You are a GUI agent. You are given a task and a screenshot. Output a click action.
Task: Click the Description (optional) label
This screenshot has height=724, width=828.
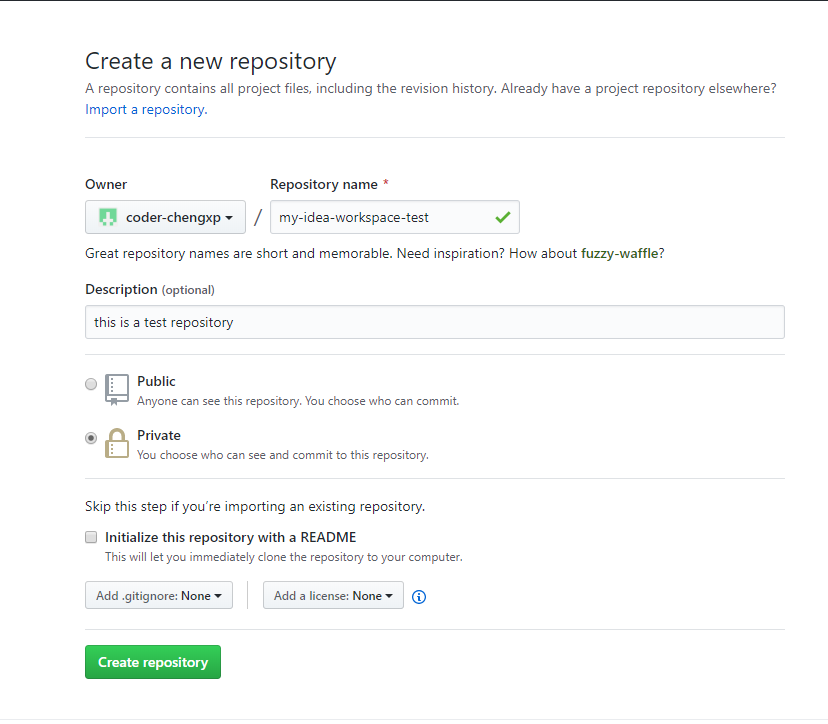(x=150, y=289)
